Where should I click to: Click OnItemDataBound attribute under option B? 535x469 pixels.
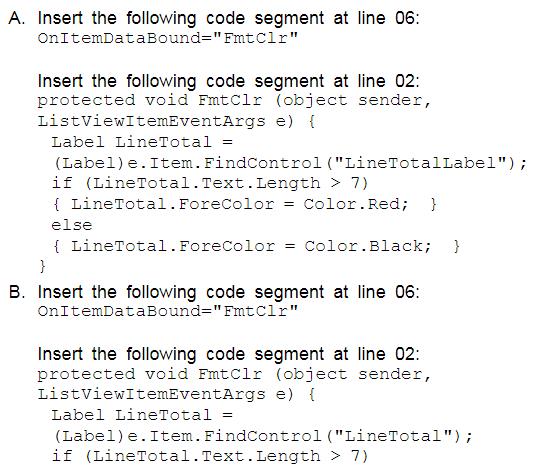coord(168,311)
